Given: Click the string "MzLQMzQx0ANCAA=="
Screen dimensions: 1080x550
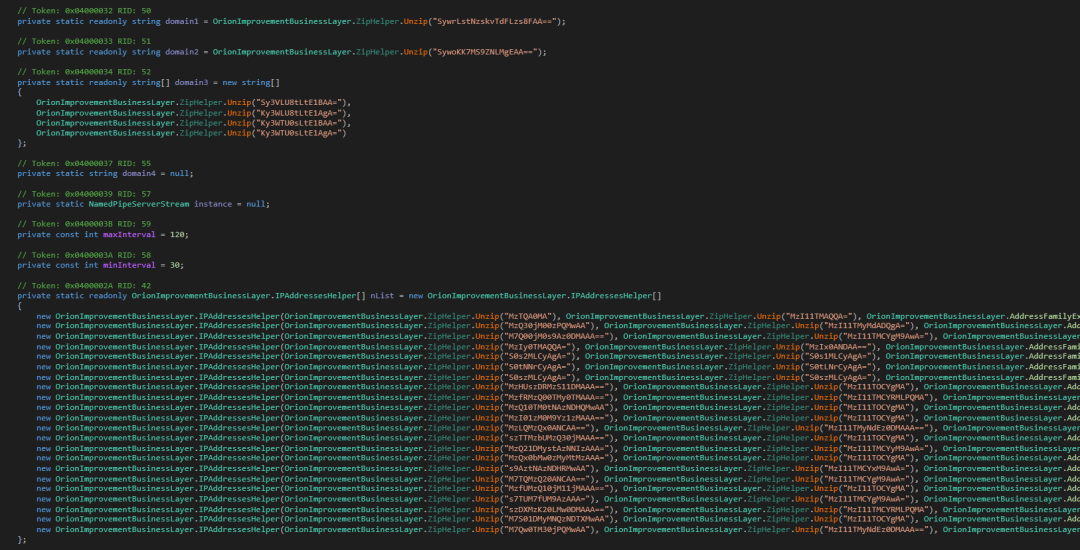Looking at the screenshot, I should click(x=546, y=427).
